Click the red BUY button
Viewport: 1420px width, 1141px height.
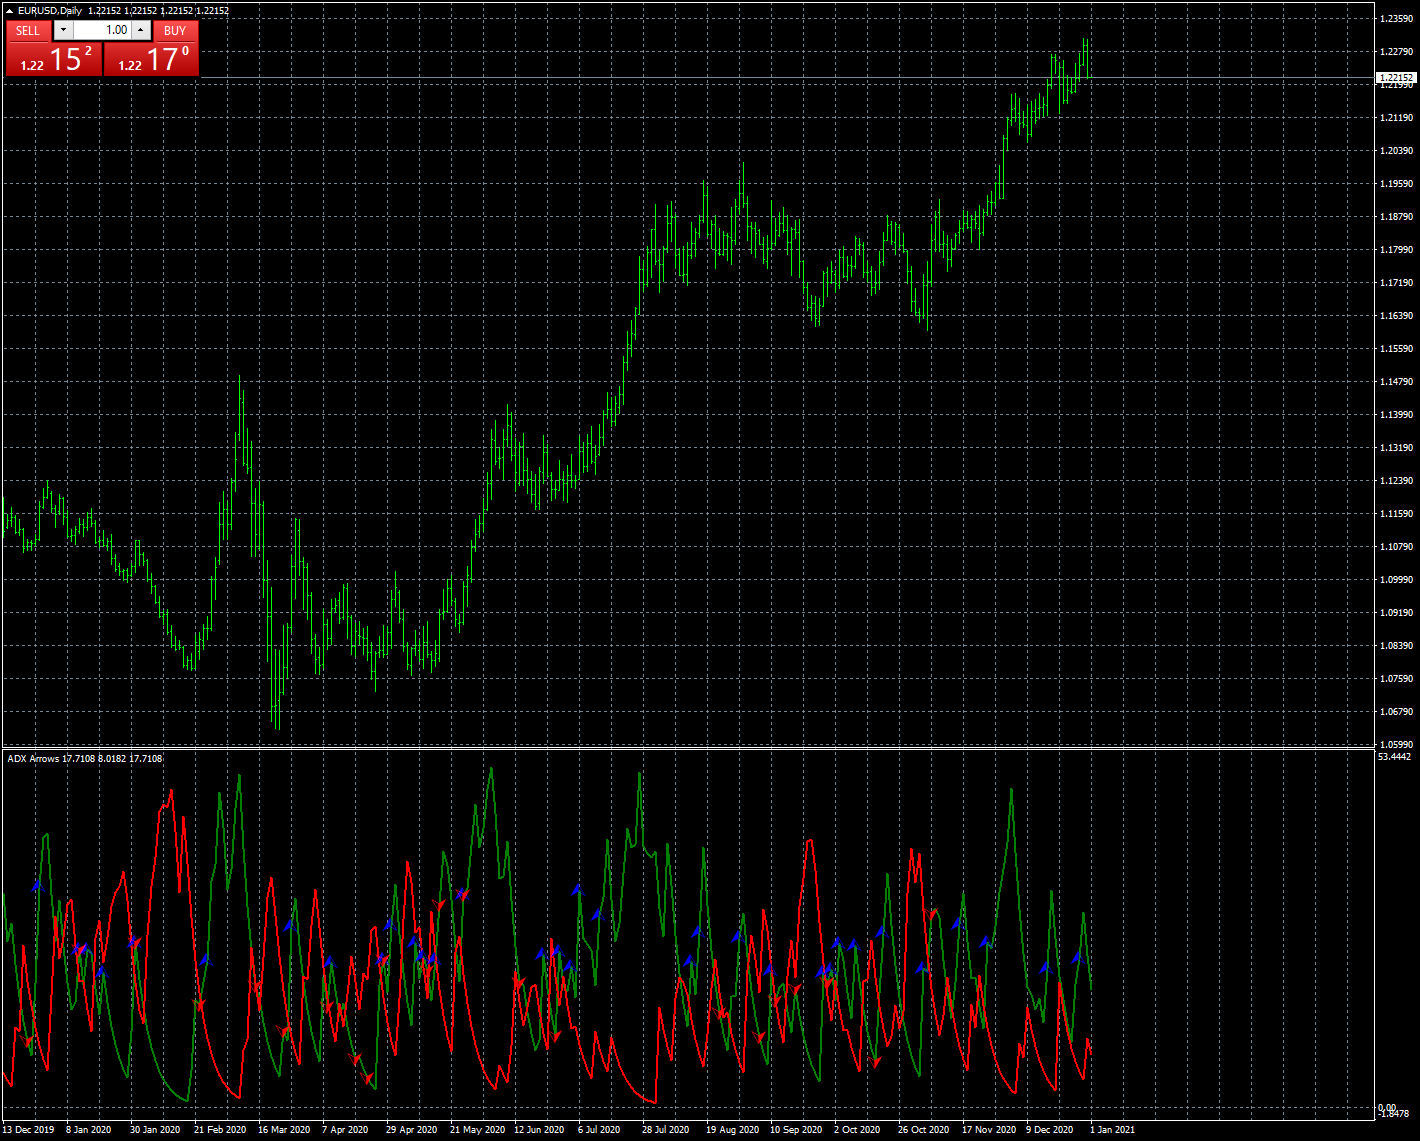point(175,31)
